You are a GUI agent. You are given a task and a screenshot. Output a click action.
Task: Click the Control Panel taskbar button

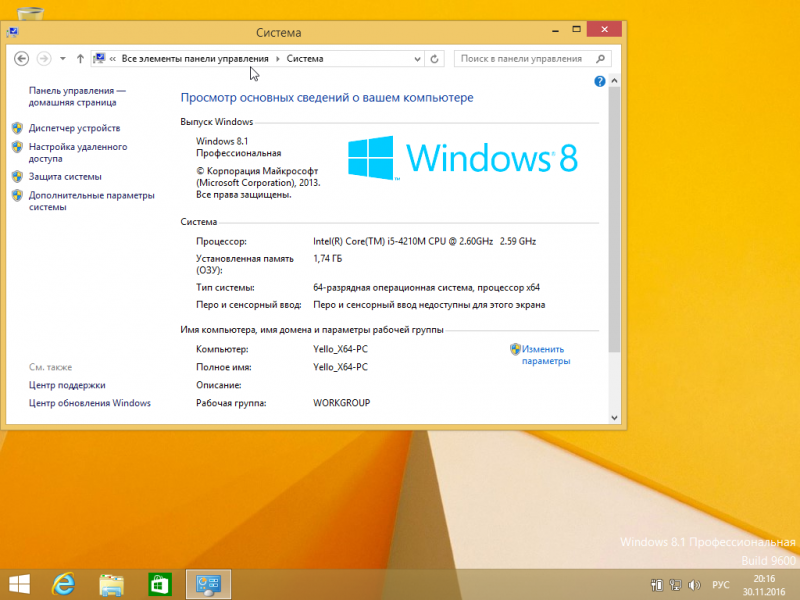[208, 584]
